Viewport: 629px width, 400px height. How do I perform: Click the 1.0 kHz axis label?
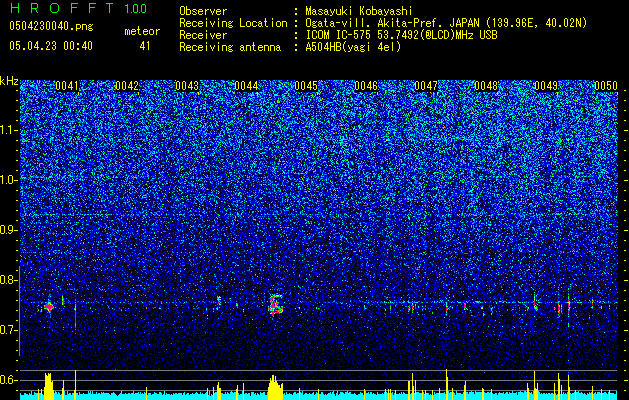tap(9, 180)
